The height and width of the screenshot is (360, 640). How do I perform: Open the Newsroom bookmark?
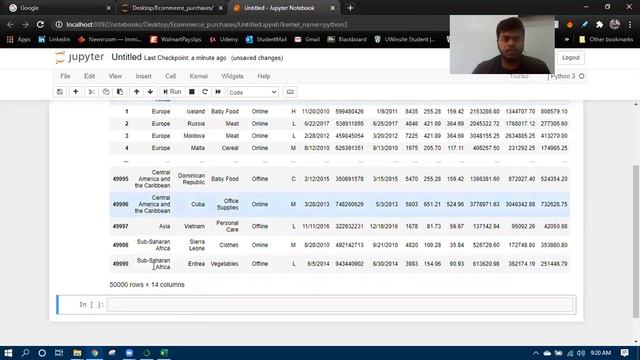tap(109, 39)
